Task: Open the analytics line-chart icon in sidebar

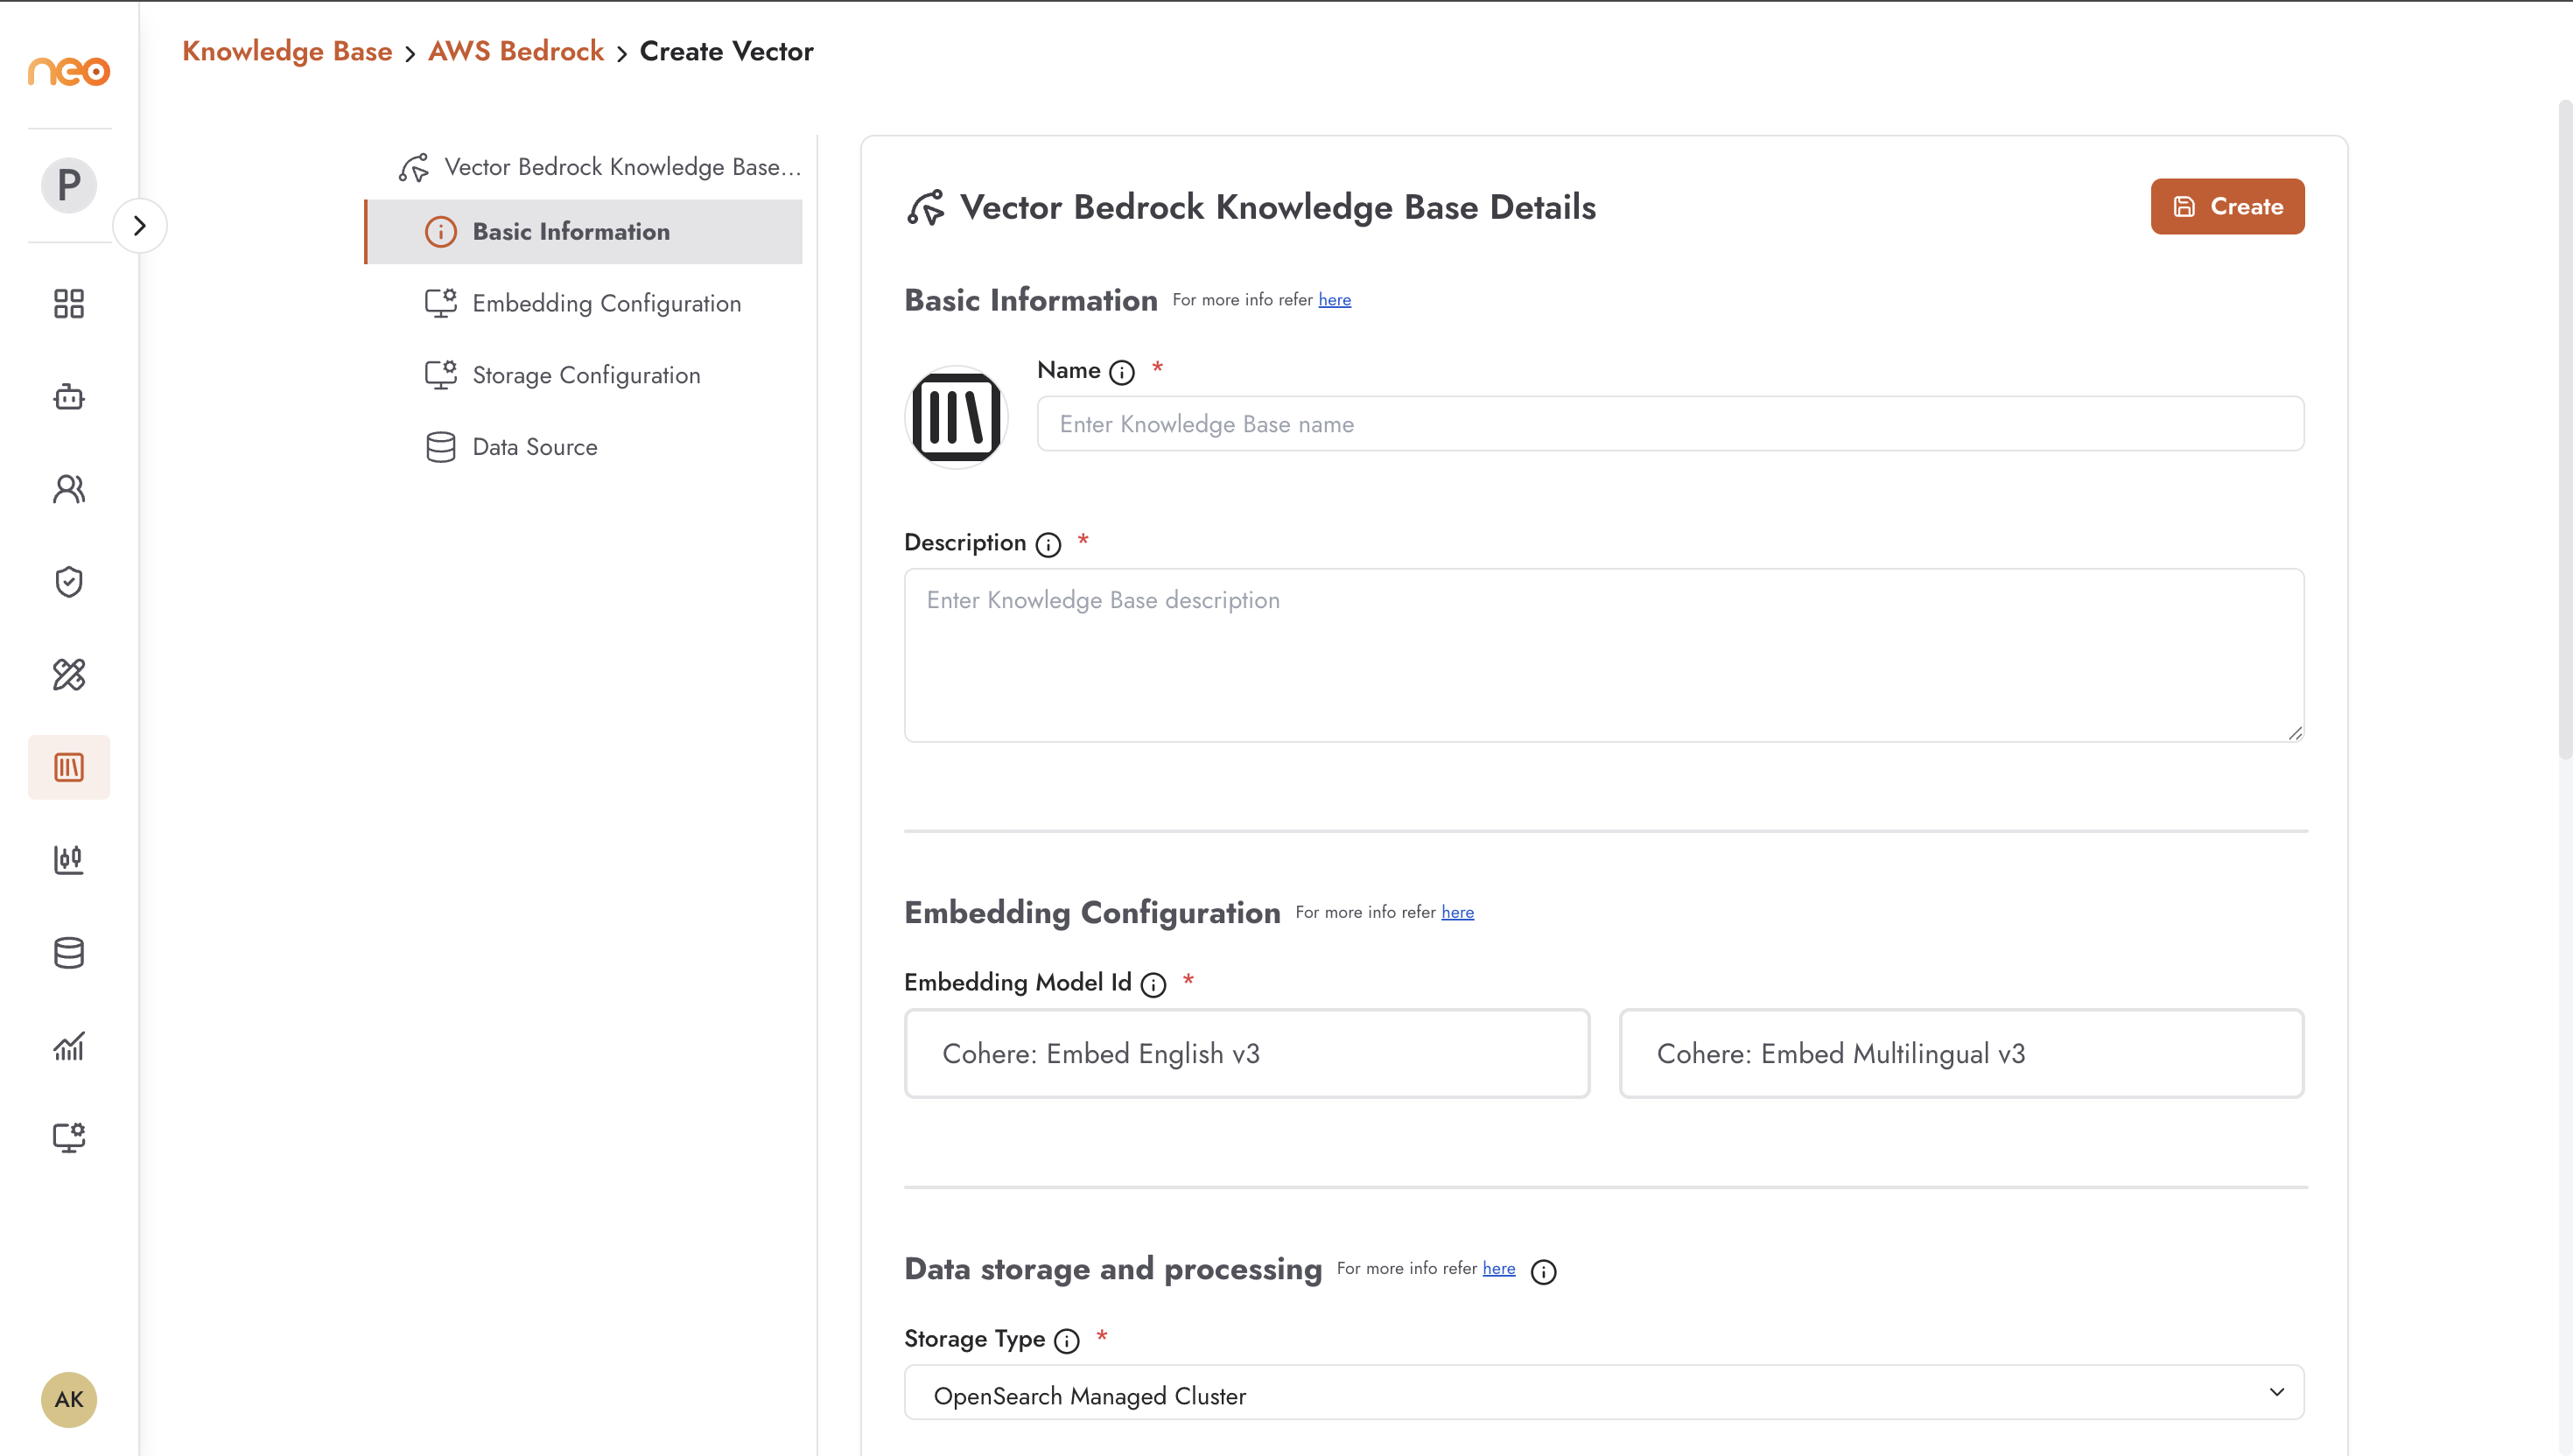Action: click(x=69, y=1046)
